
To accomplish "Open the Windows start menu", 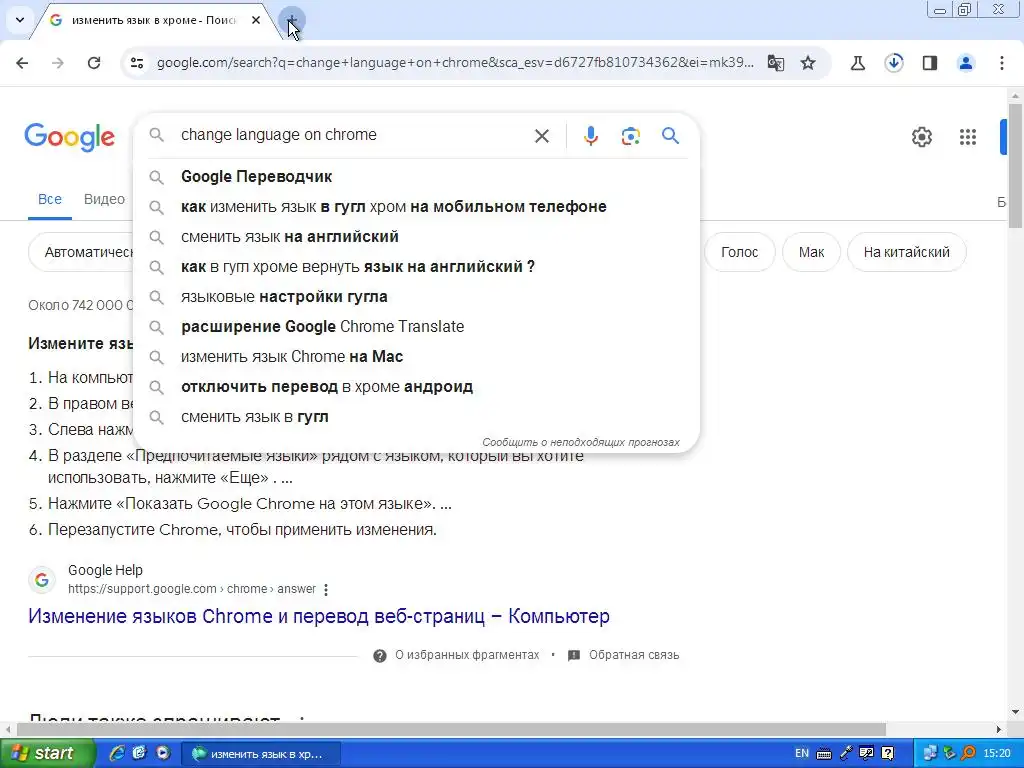I will [x=46, y=753].
